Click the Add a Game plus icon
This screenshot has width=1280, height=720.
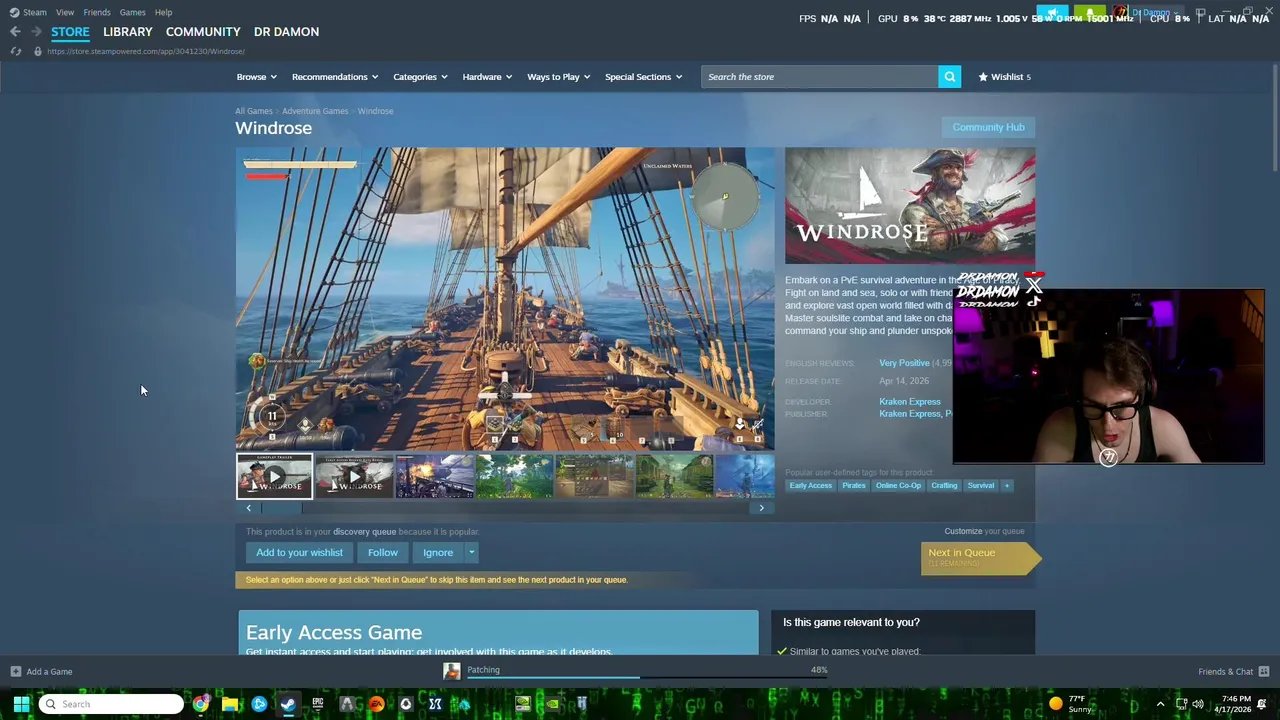(x=16, y=672)
